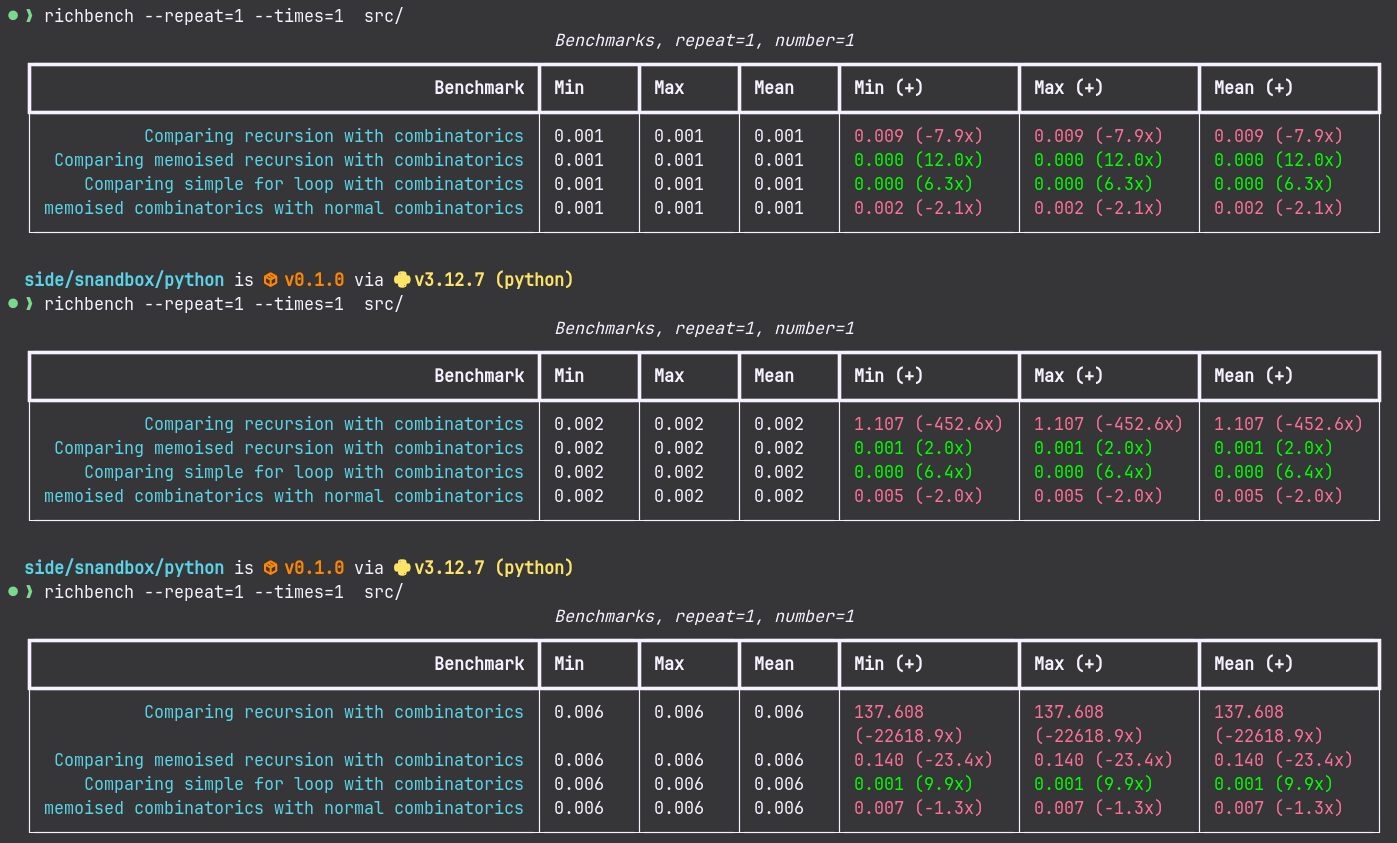Click the 1.107 (-452.6x) value under Min (+)
Screen dimensions: 1397x843
(928, 424)
